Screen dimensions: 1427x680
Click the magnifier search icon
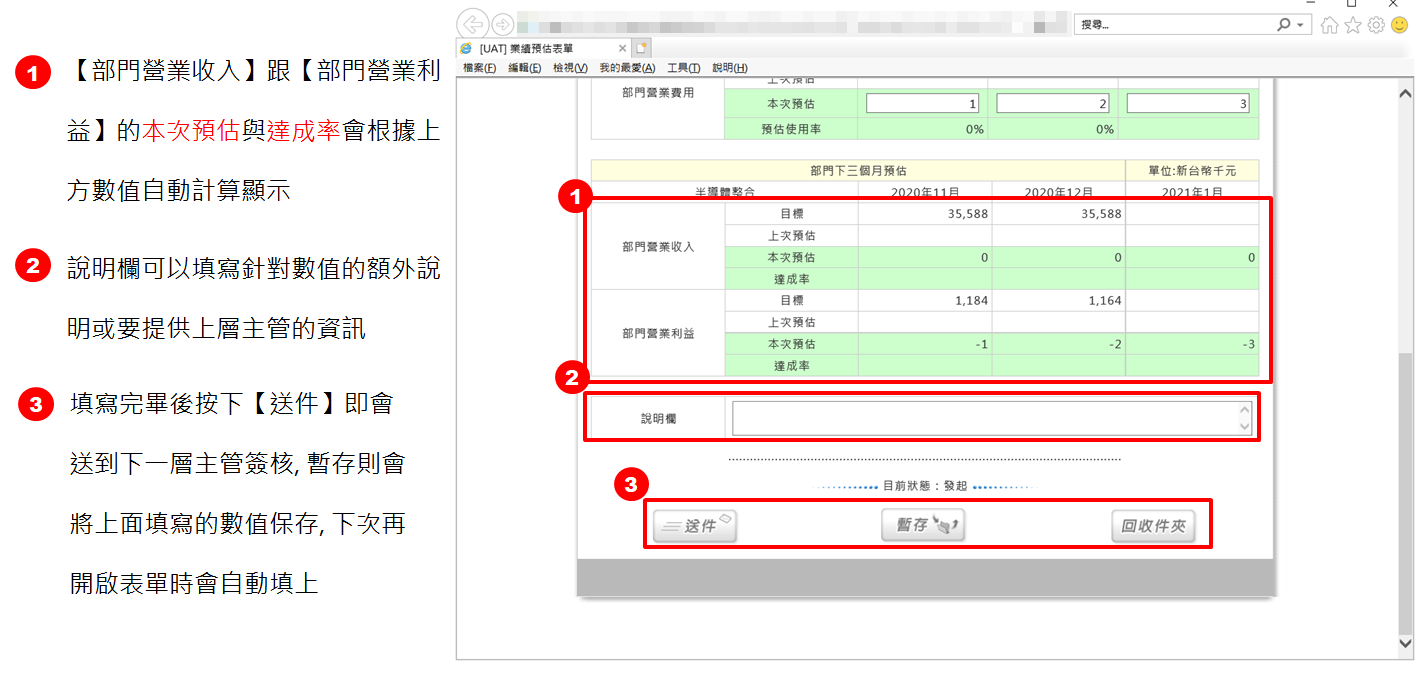1283,24
